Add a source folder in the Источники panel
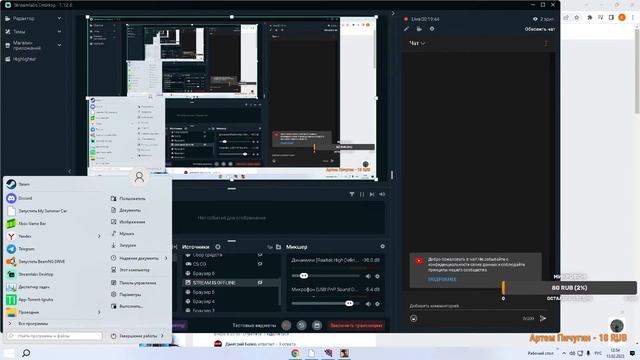The image size is (640, 360). [x=278, y=247]
